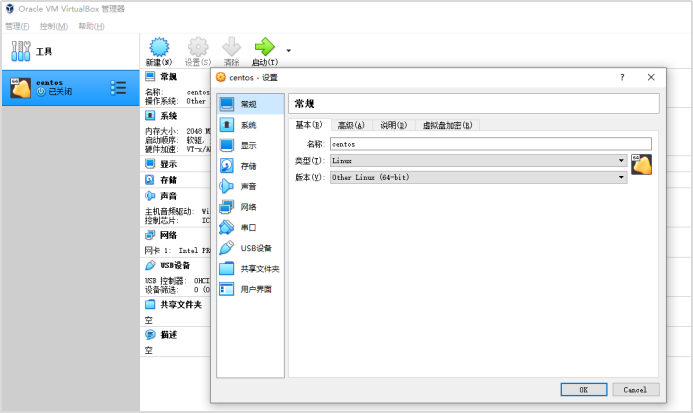This screenshot has height=413, width=693.
Task: Click the New (新建) machine toolbar icon
Action: 159,47
